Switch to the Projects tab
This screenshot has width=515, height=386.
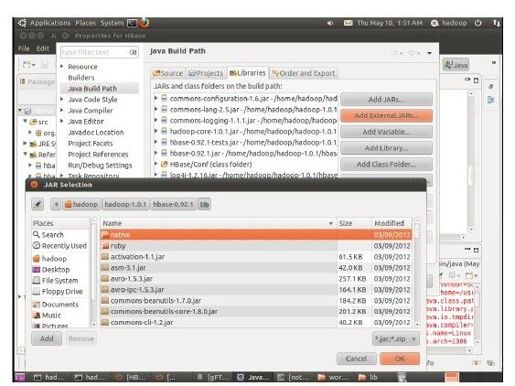[206, 73]
